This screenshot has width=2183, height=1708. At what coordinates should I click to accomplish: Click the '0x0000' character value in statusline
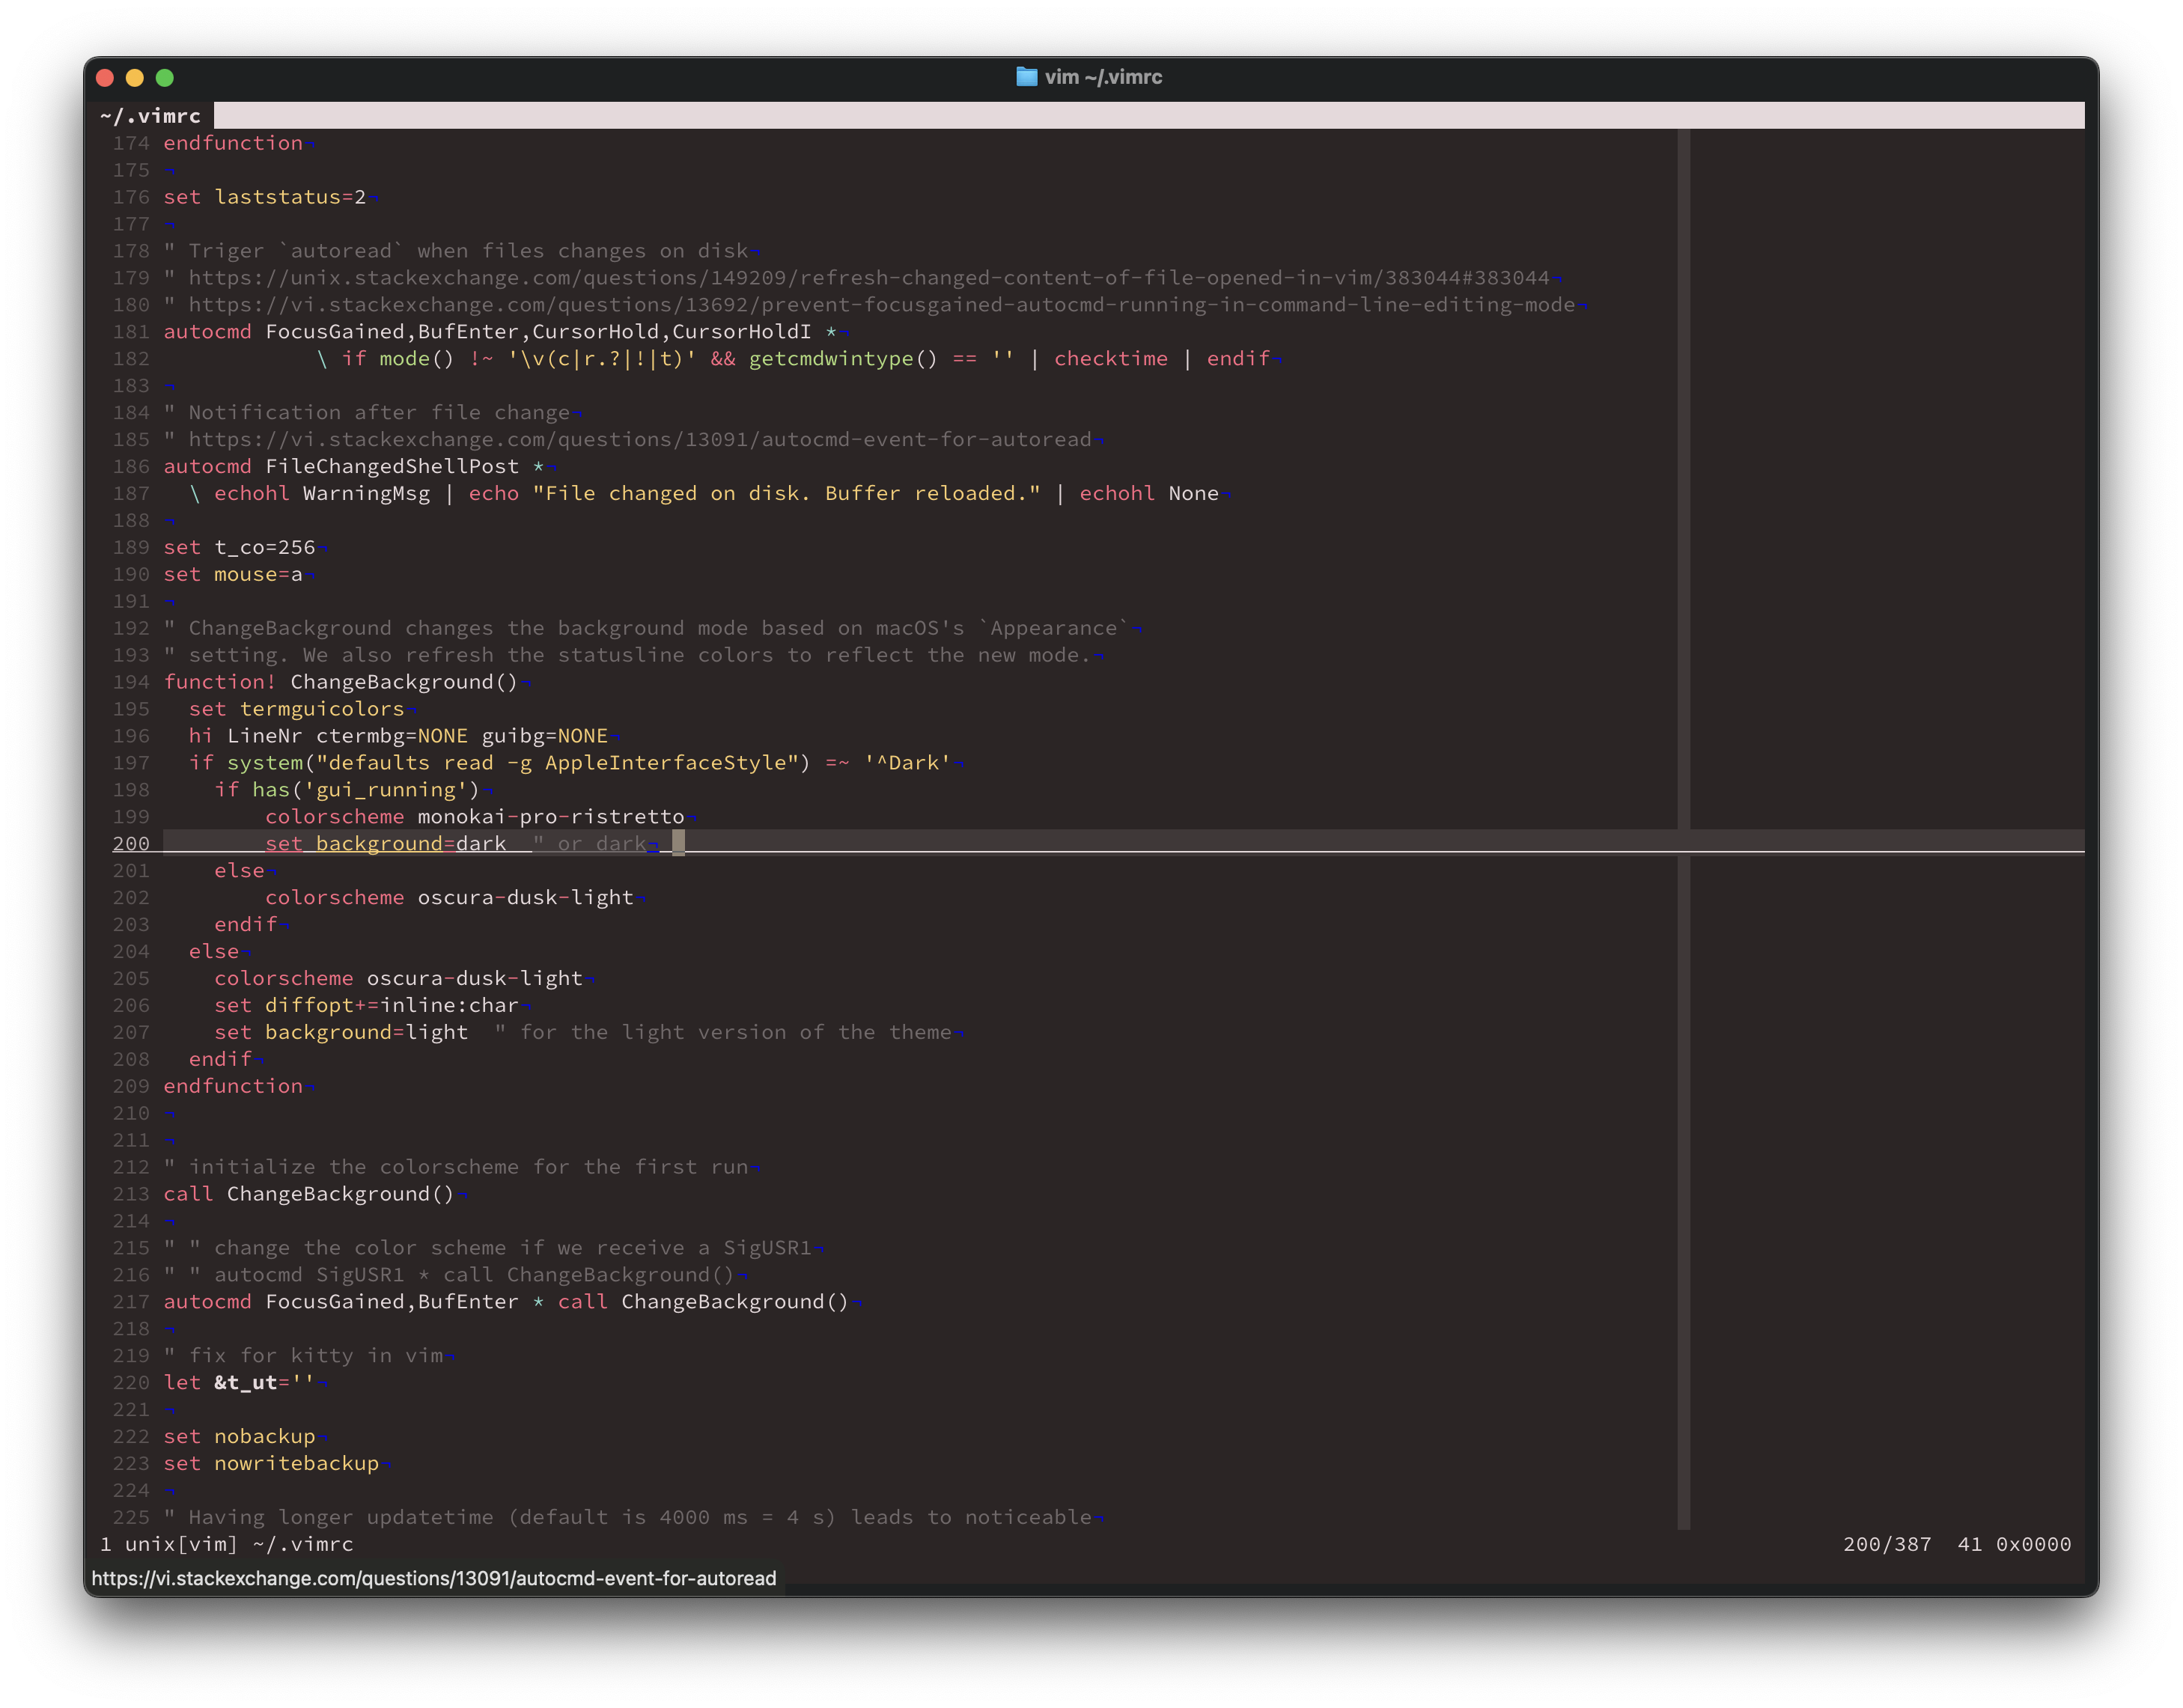pos(2033,1545)
